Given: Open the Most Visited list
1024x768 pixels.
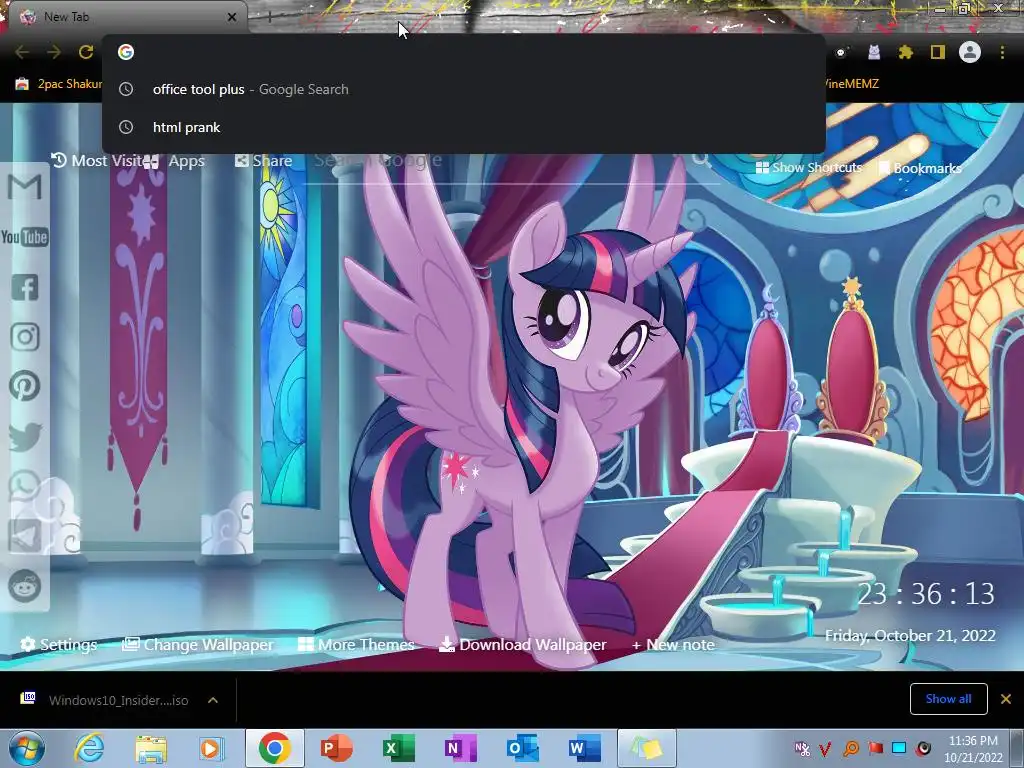Looking at the screenshot, I should pyautogui.click(x=95, y=161).
